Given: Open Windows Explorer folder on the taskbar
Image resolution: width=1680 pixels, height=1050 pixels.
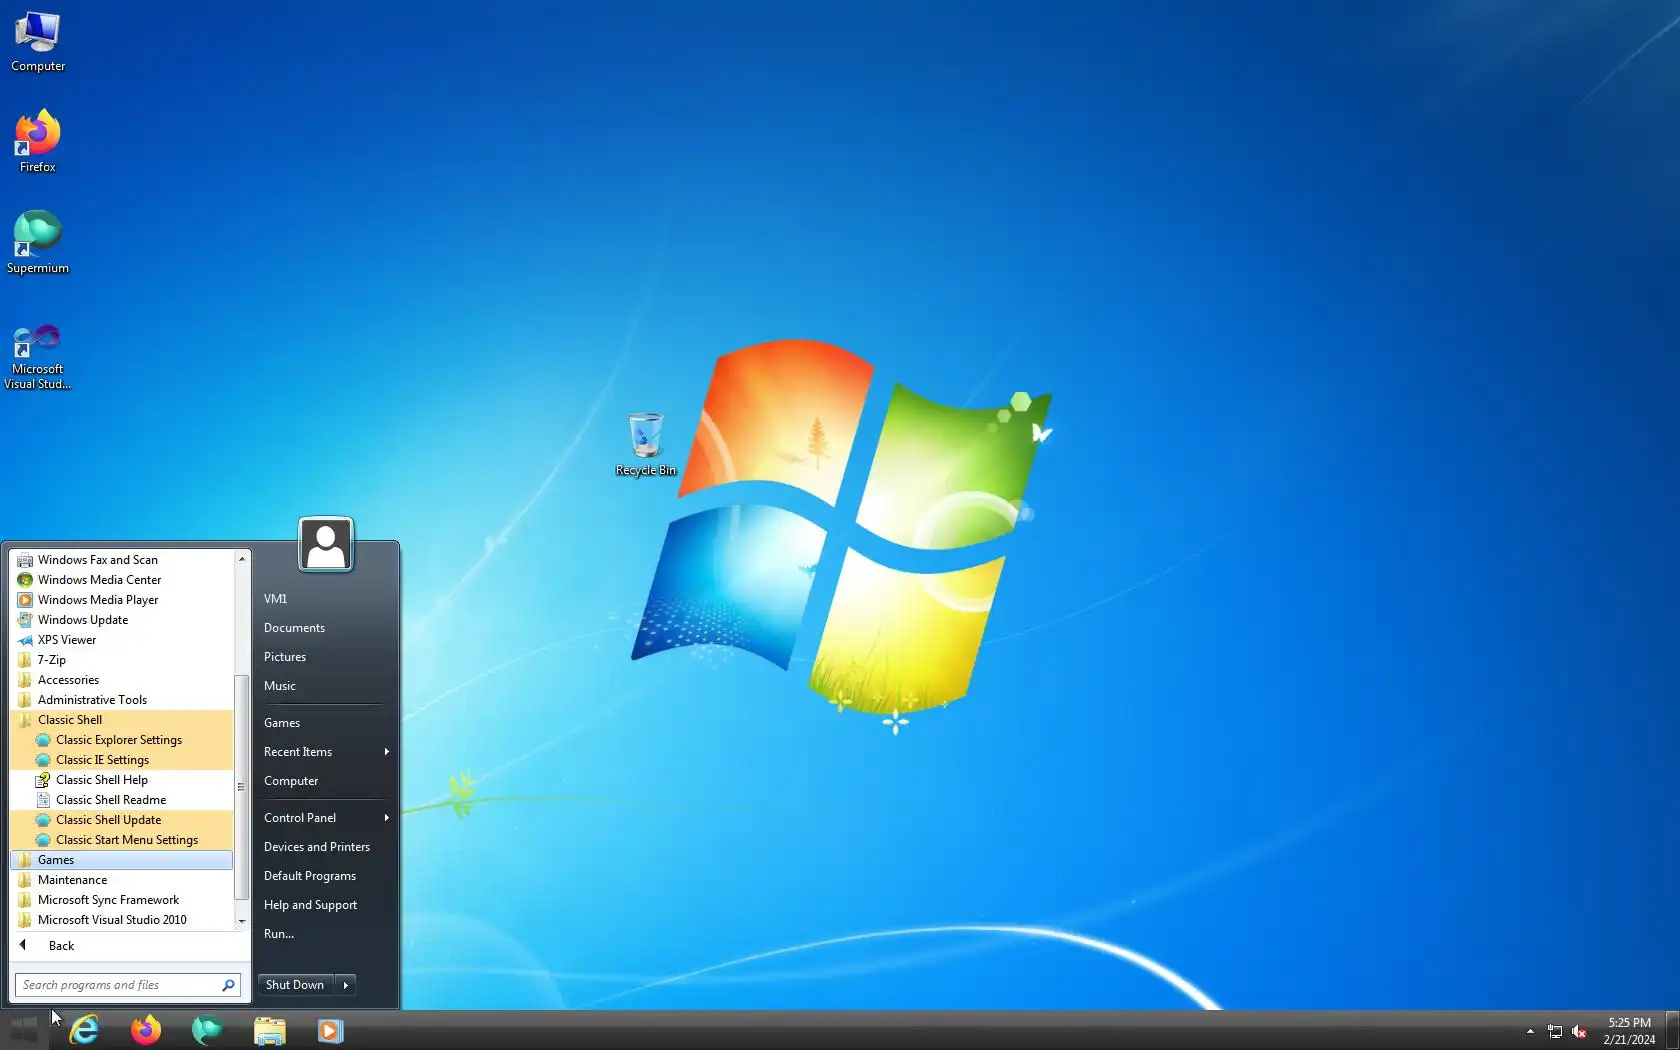Looking at the screenshot, I should pyautogui.click(x=269, y=1030).
